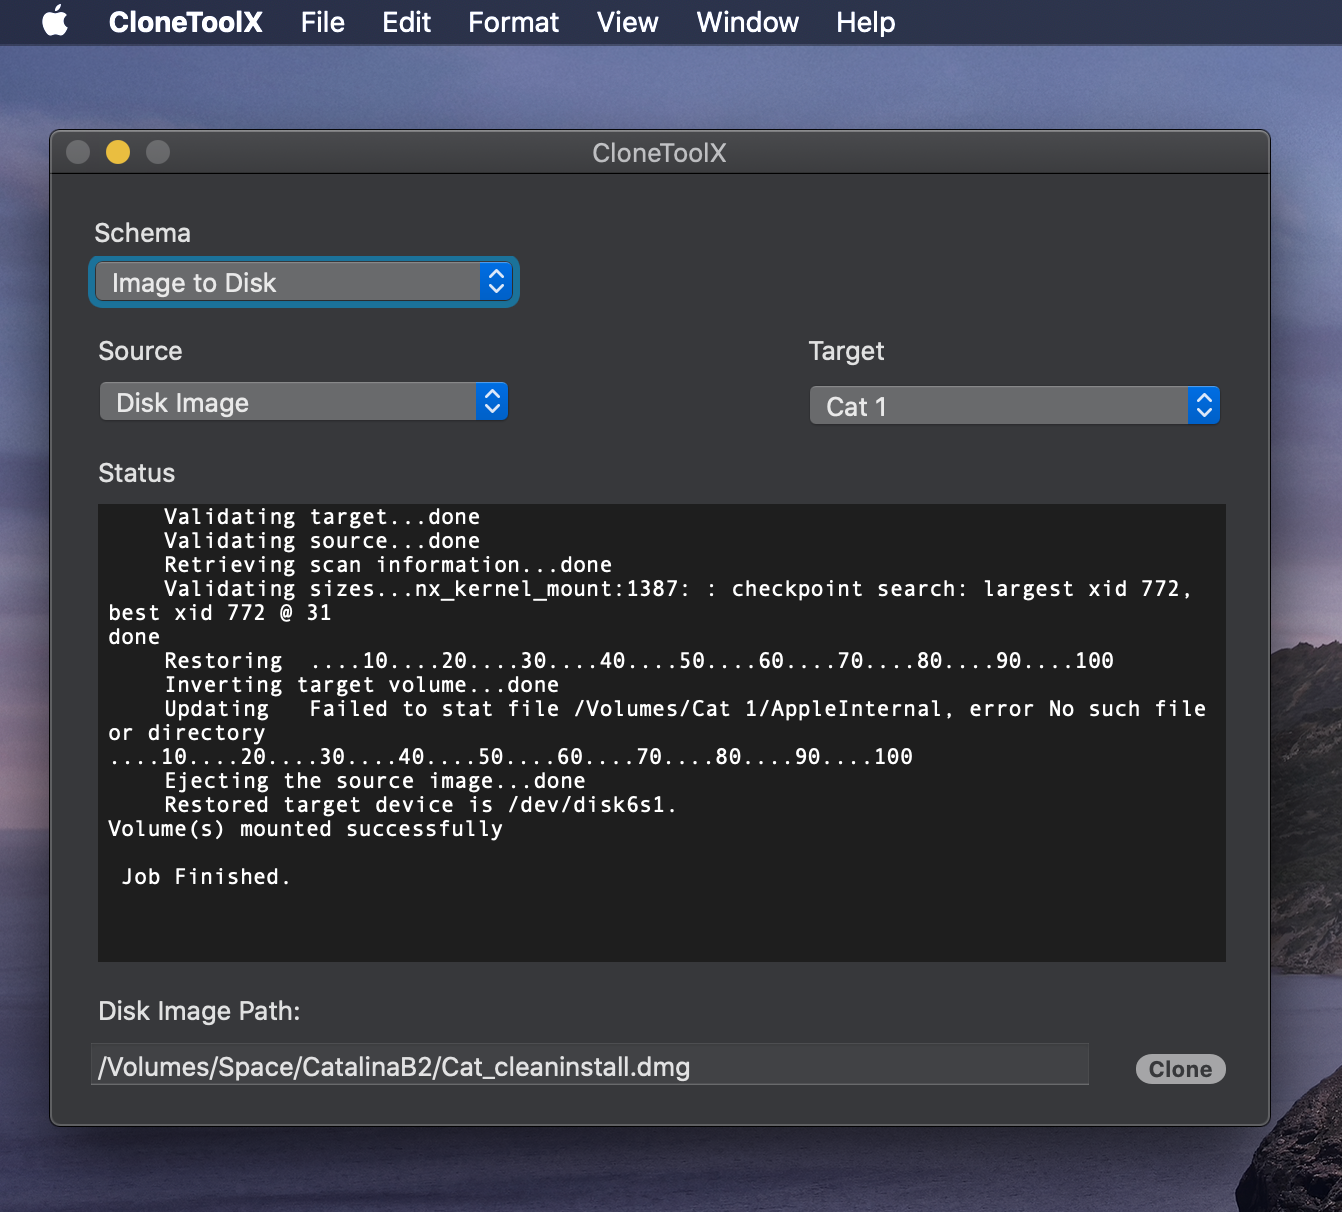Click the 'Validating source...done' log line
Image resolution: width=1342 pixels, height=1212 pixels.
322,541
